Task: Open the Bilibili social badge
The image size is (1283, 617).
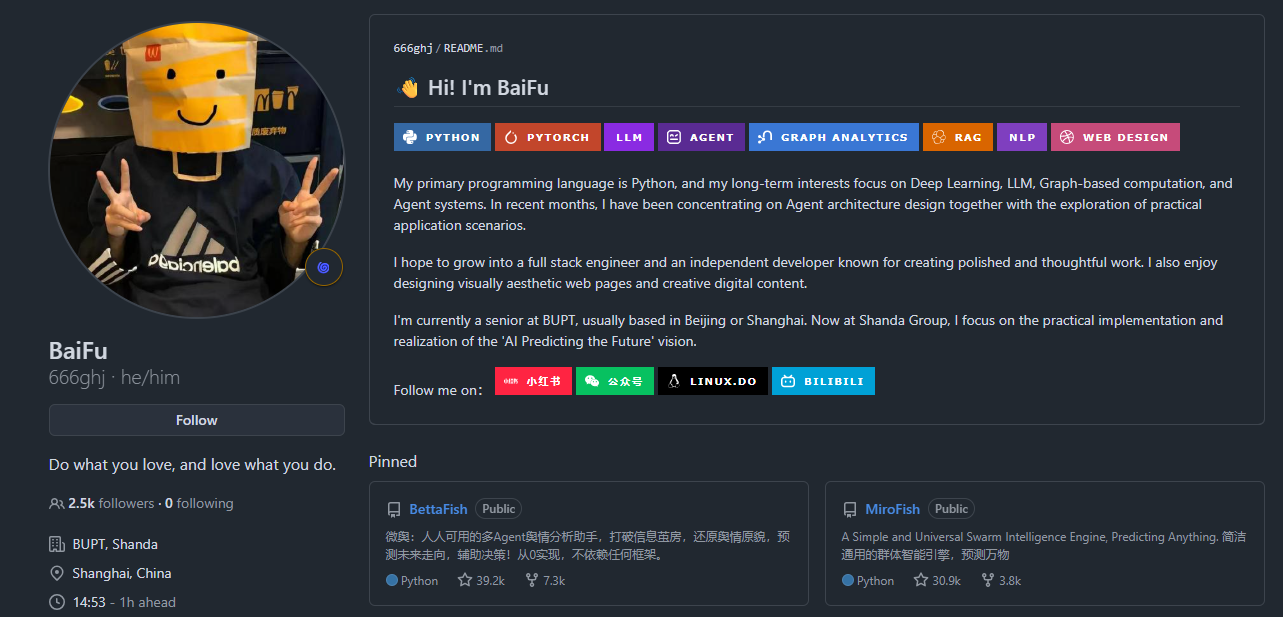Action: point(822,381)
